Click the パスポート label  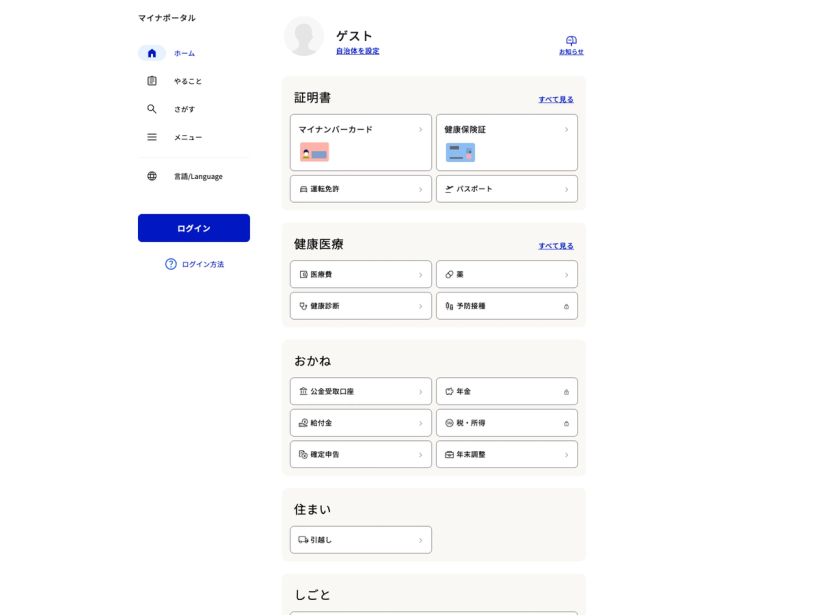tap(474, 189)
